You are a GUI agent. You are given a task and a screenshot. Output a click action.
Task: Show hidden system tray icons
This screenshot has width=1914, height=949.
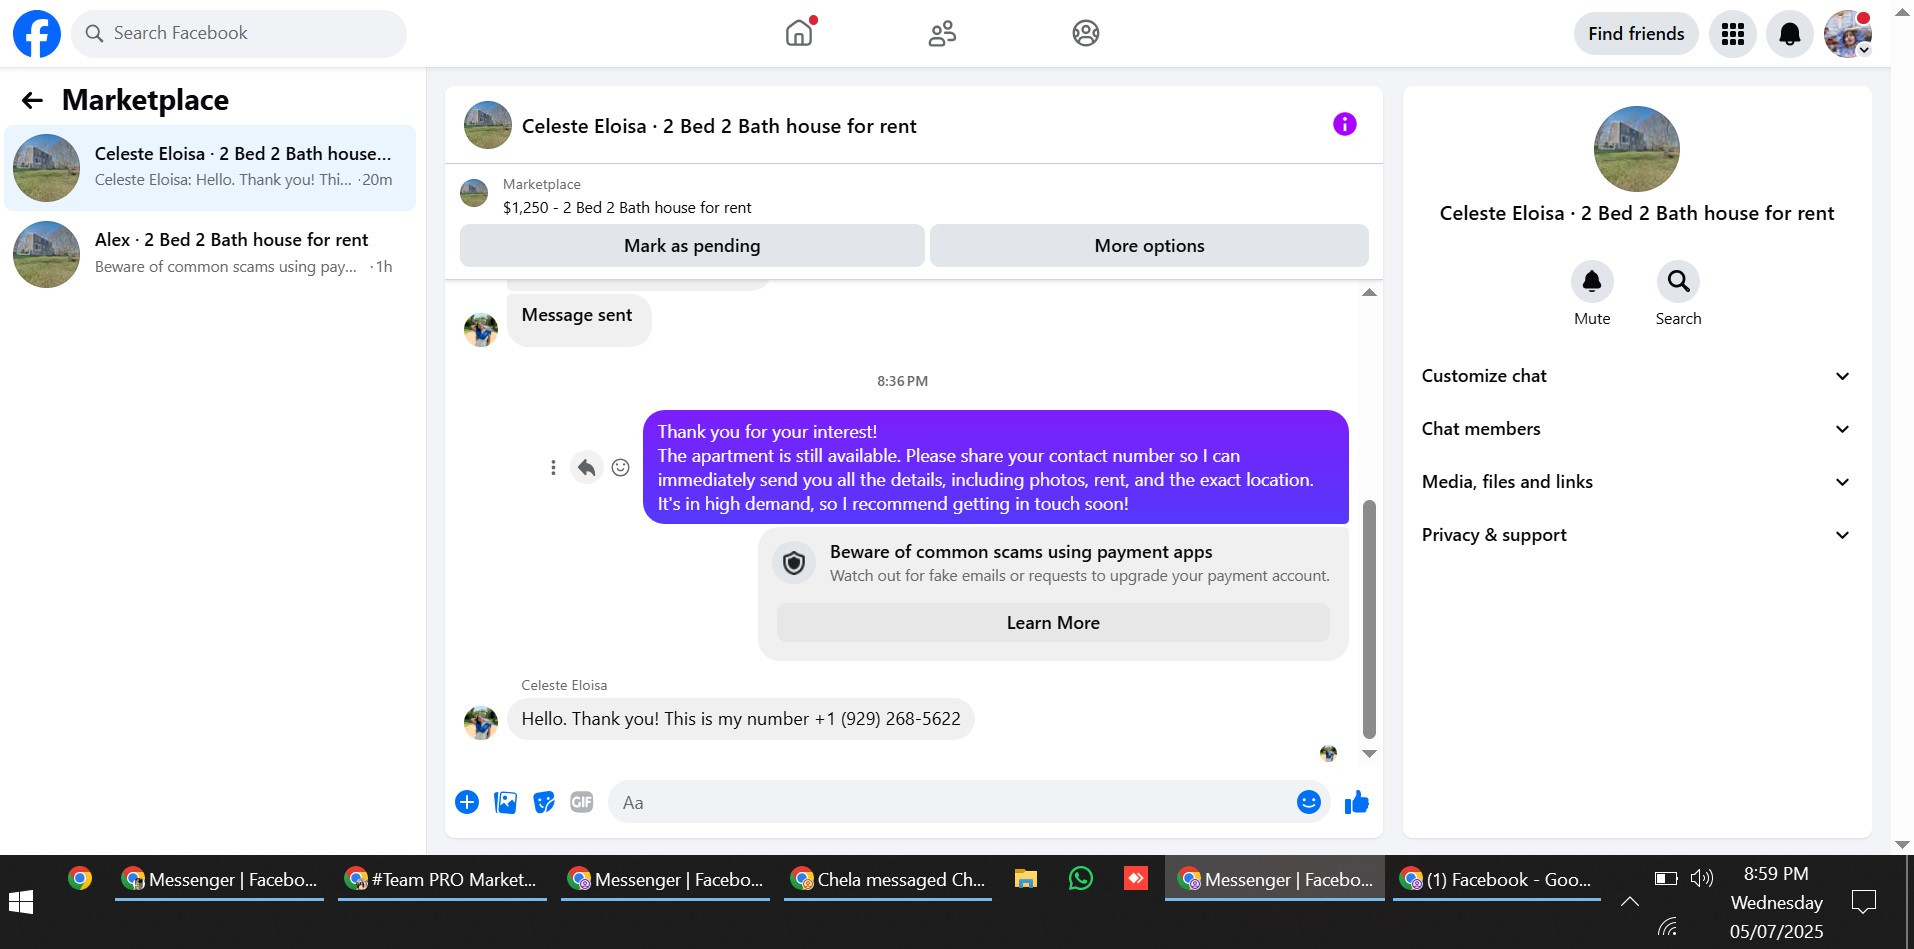(1629, 902)
